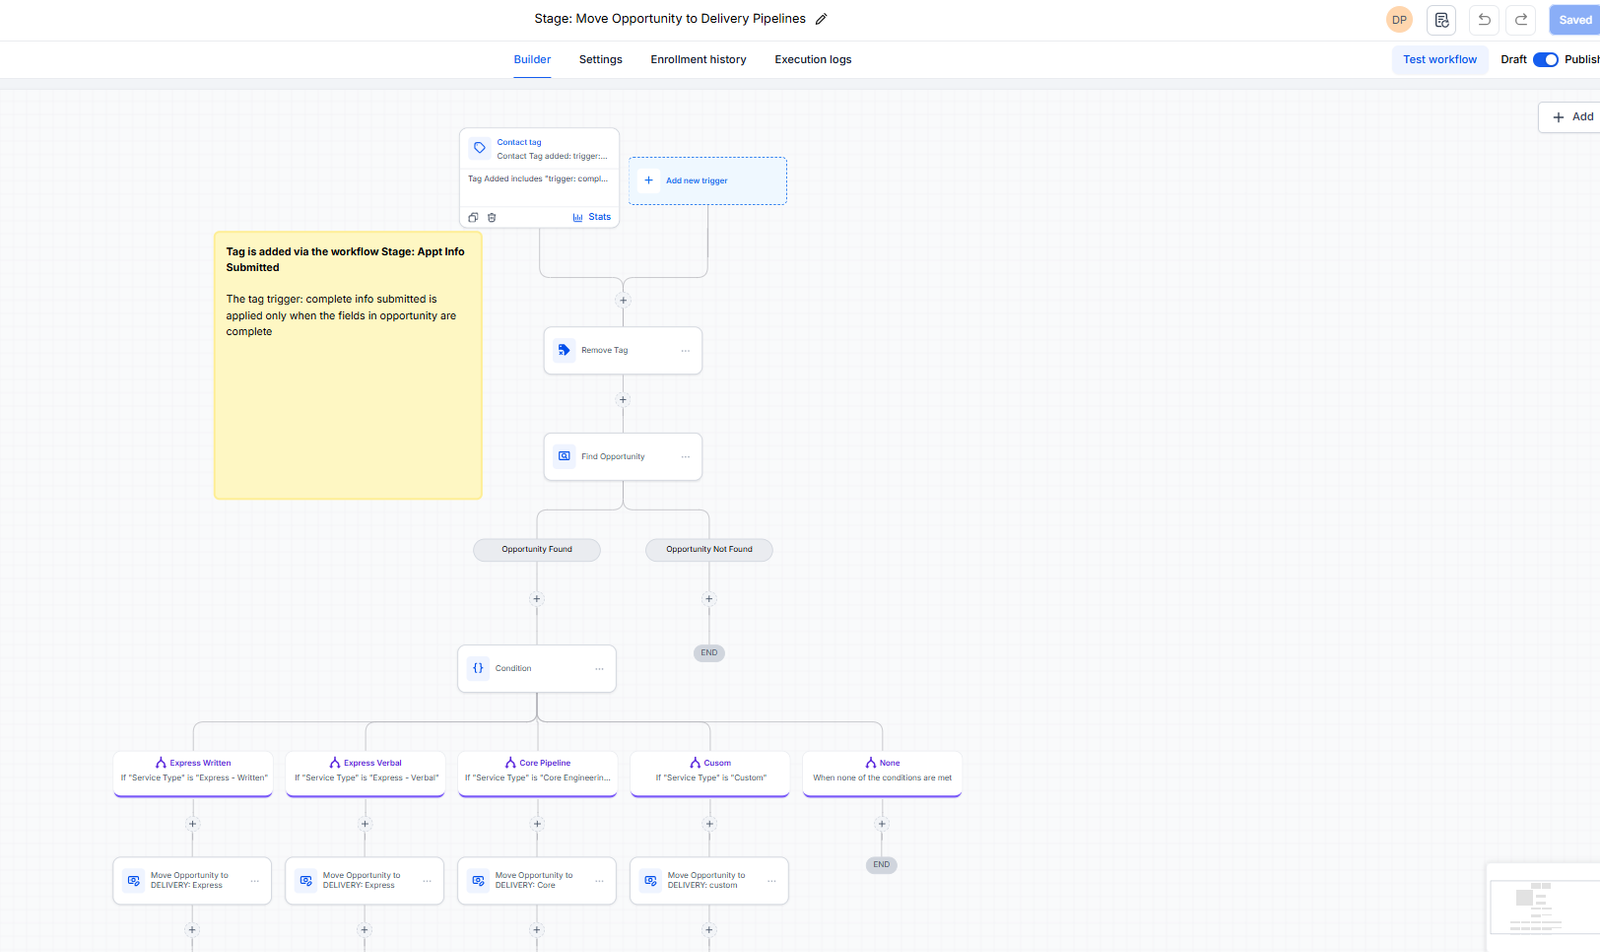Click the Condition curly braces icon
Screen dimensions: 1600x952
(478, 668)
